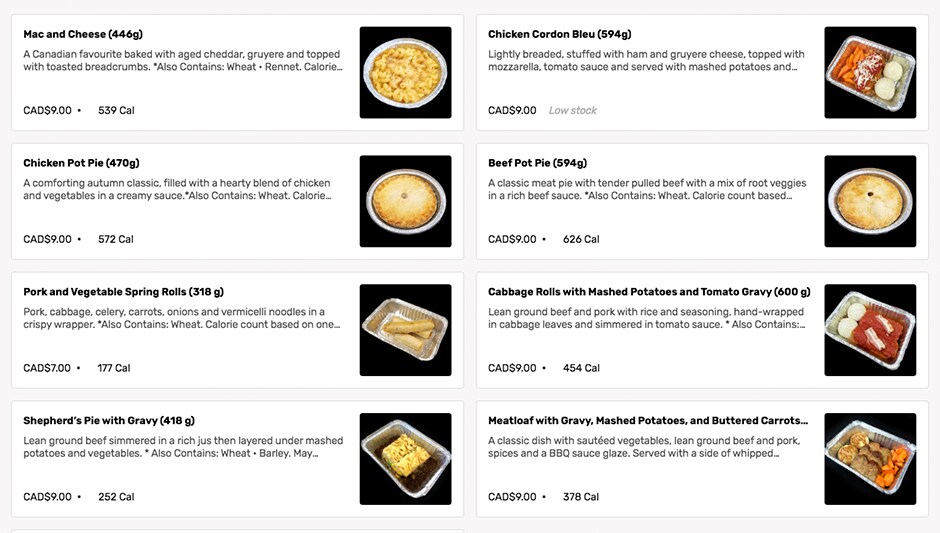Choose Pork and Vegetable Spring Rolls title

(123, 292)
